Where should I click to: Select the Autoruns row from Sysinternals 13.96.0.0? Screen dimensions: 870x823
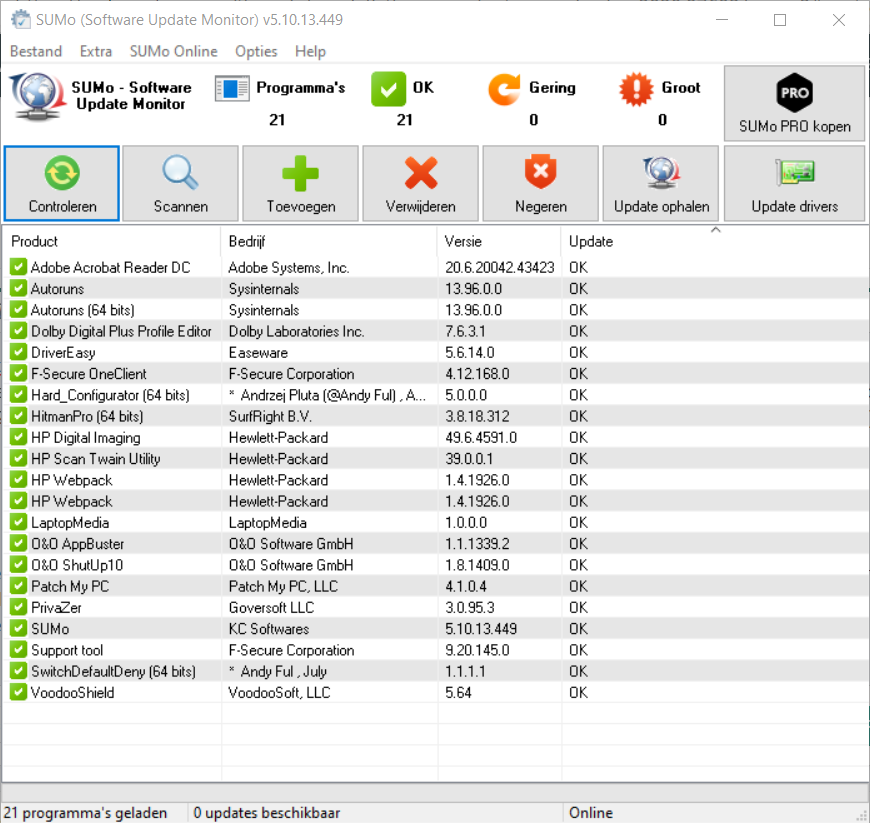pyautogui.click(x=435, y=289)
